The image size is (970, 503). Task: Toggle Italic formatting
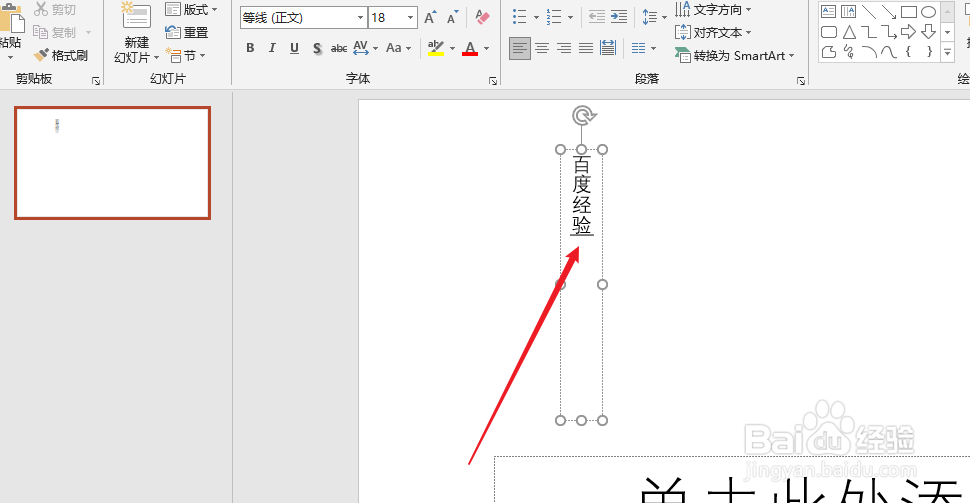[x=272, y=48]
